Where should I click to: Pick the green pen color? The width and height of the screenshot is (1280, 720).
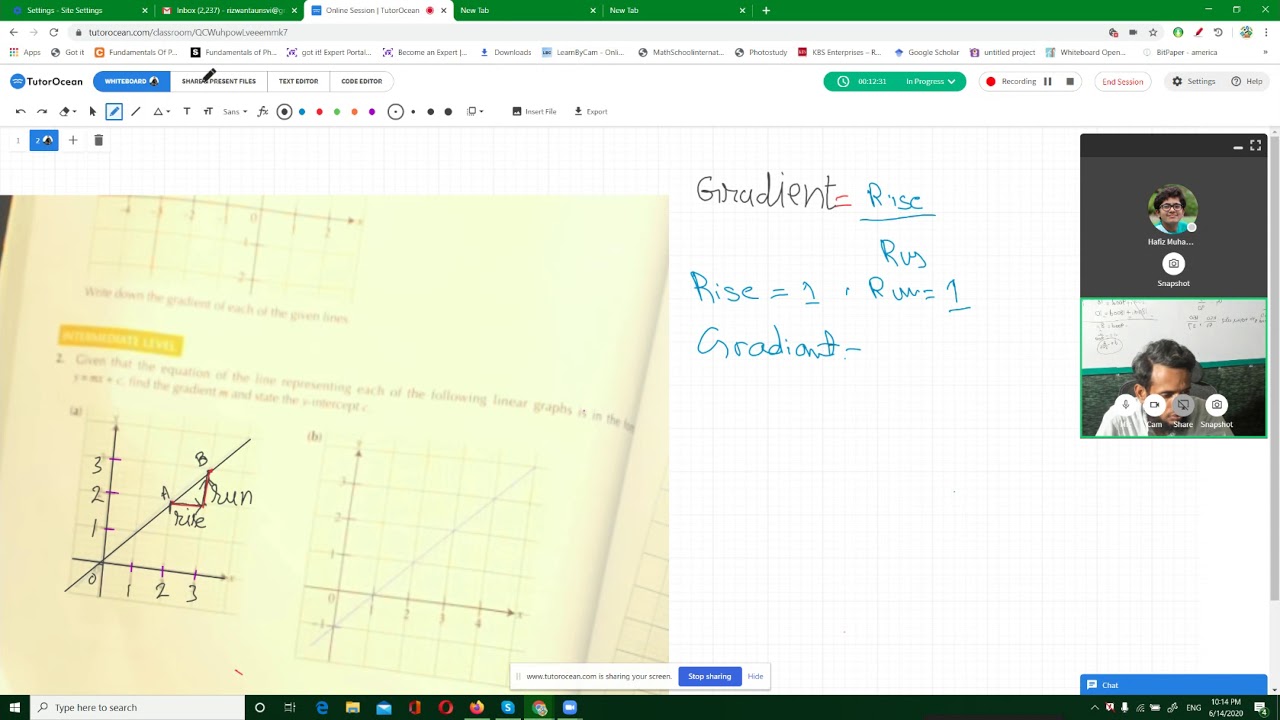[337, 111]
